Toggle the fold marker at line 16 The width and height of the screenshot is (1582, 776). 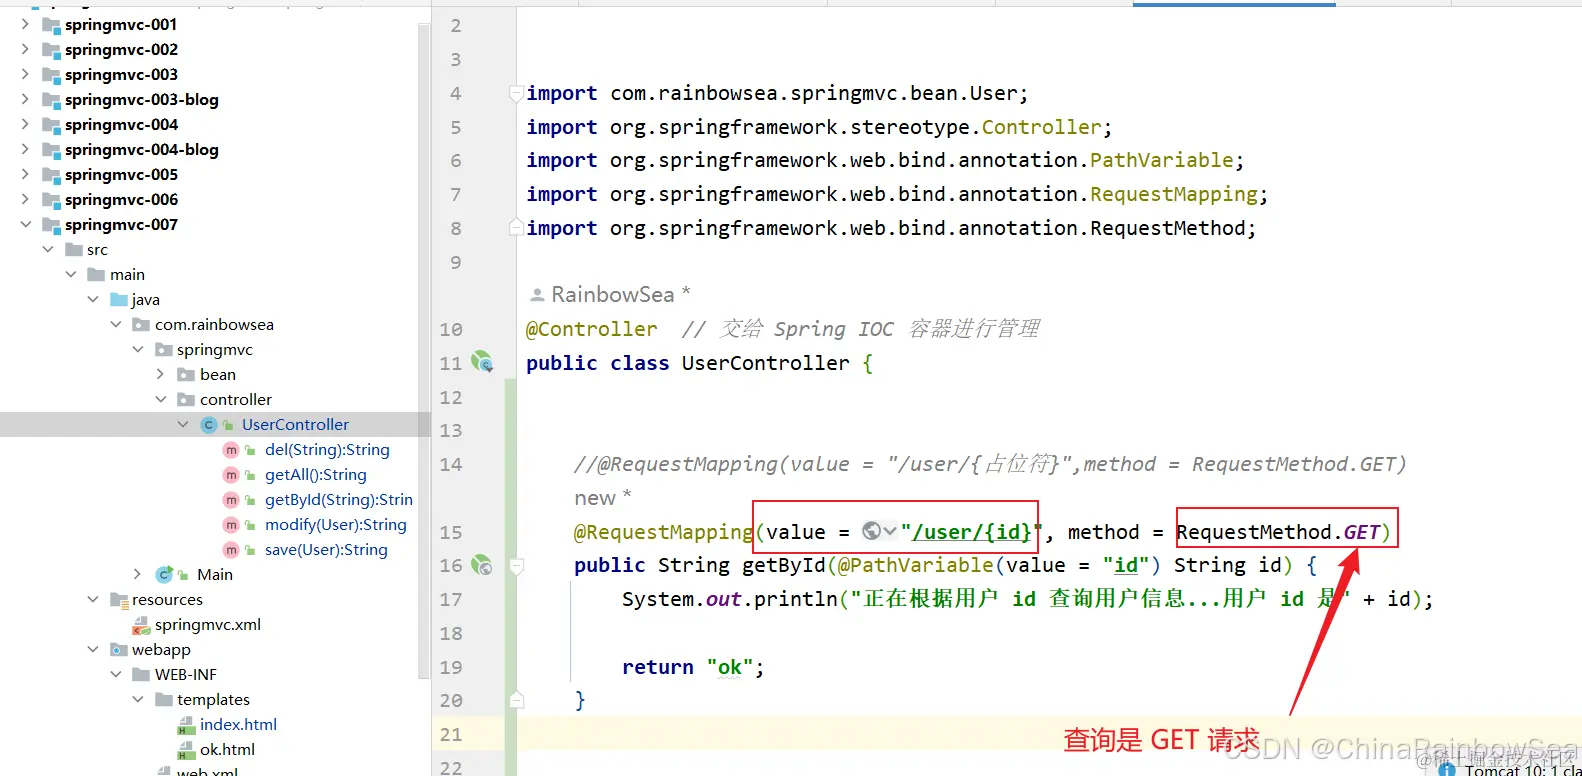pos(516,566)
